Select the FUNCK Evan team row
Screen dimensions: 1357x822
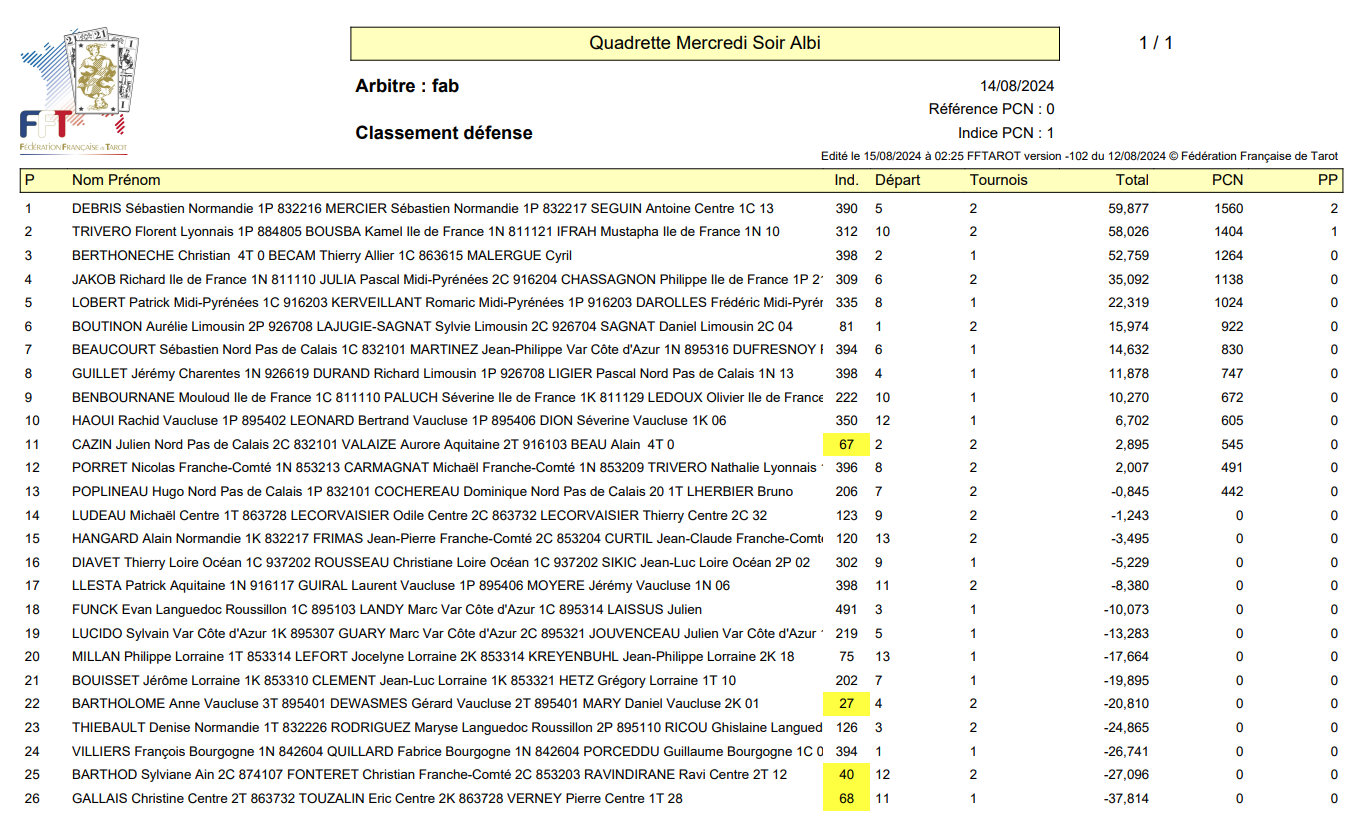[681, 610]
